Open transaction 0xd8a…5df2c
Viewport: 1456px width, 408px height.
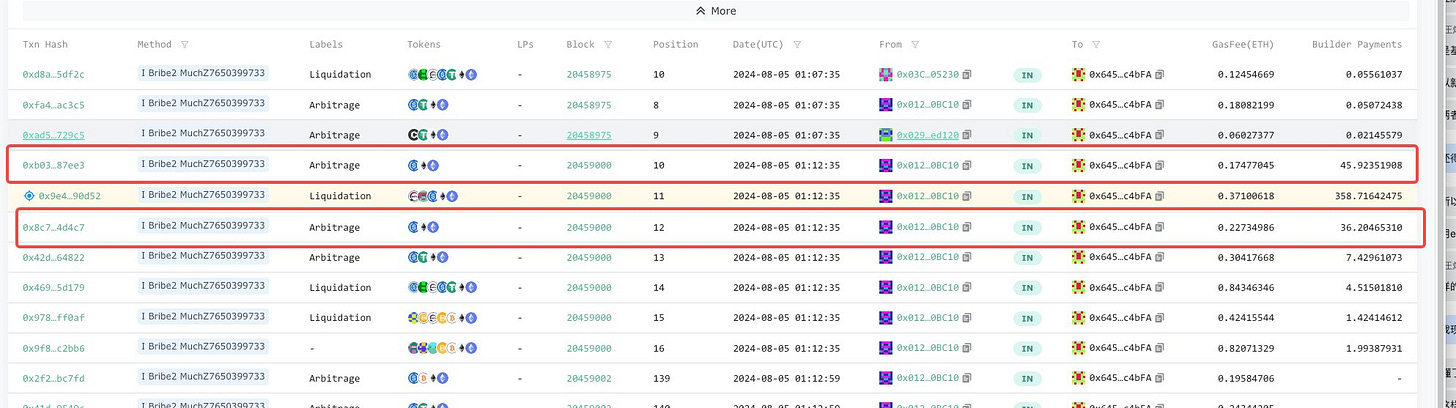pyautogui.click(x=54, y=74)
